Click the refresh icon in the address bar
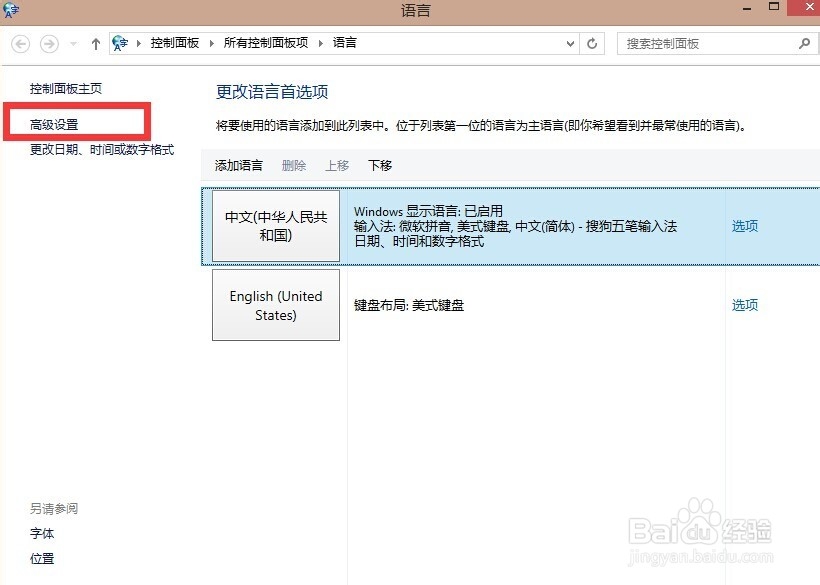Viewport: 820px width, 585px height. (x=589, y=43)
